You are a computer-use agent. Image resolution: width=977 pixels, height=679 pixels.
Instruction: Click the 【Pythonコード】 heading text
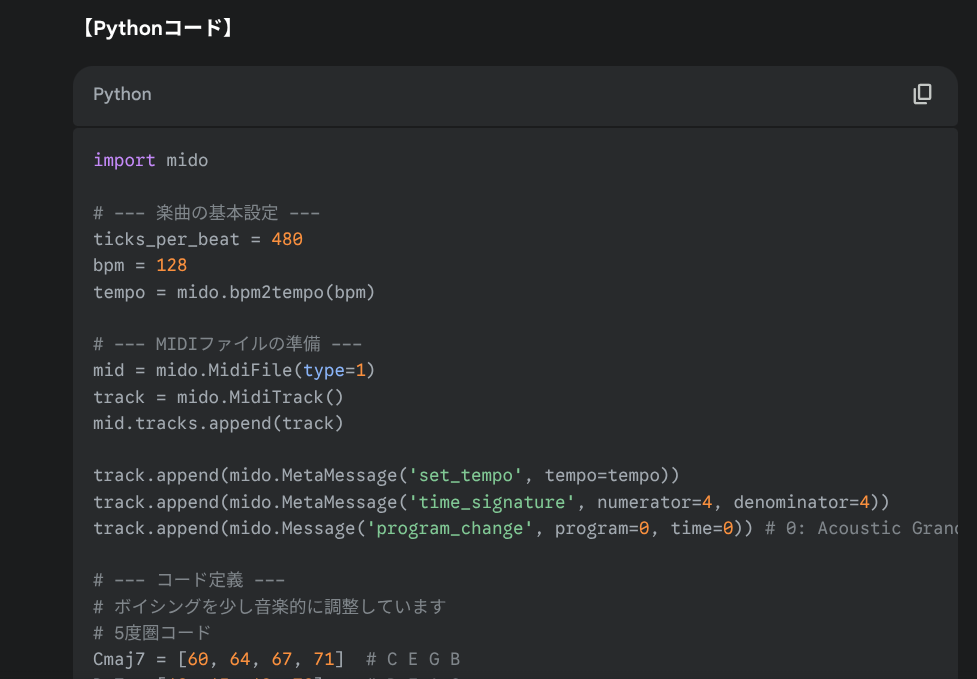tap(157, 29)
